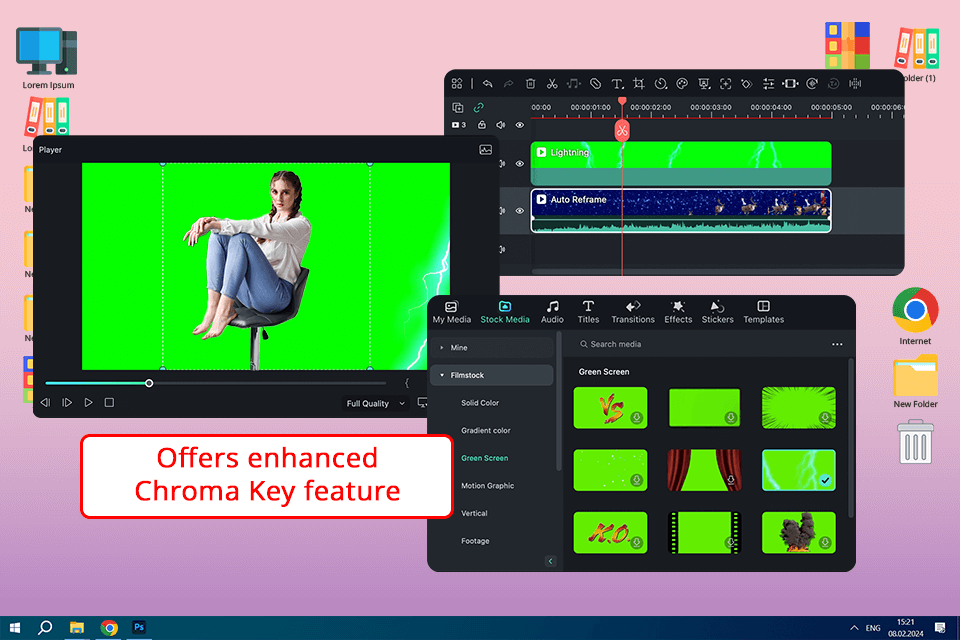Open the Audio tab
Image resolution: width=960 pixels, height=640 pixels.
552,312
